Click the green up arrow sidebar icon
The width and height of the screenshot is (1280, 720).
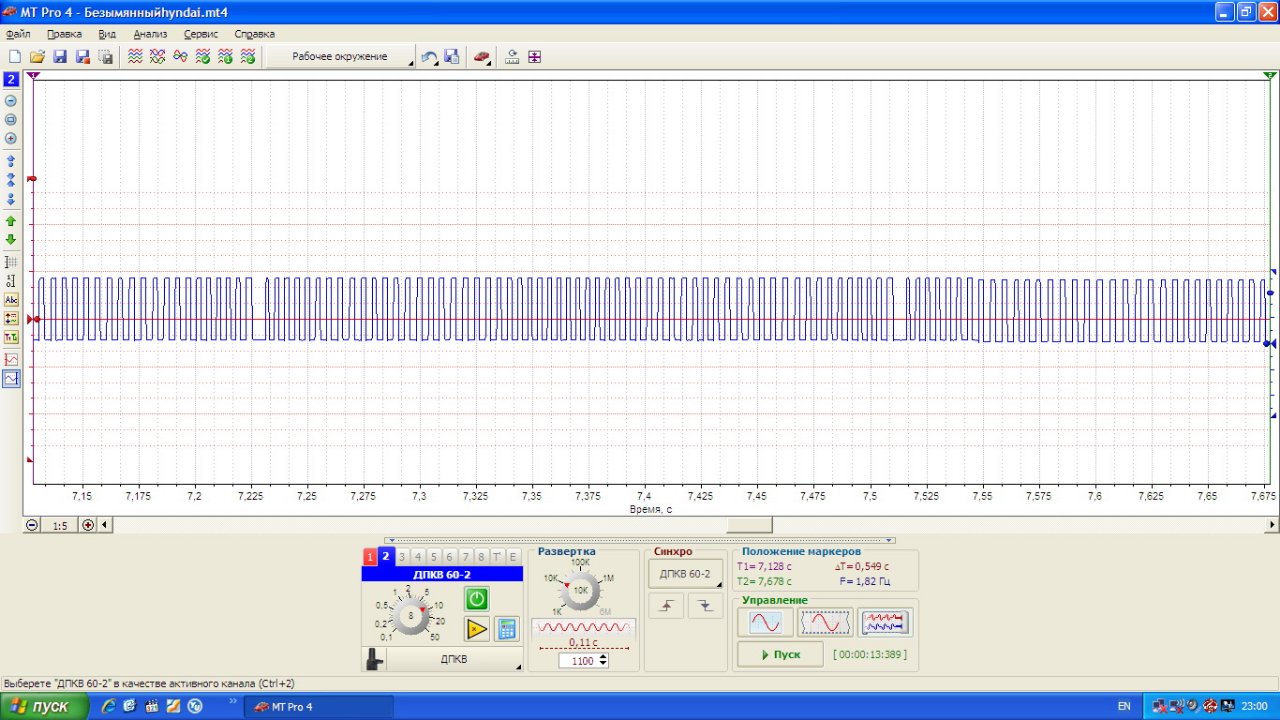(x=11, y=221)
